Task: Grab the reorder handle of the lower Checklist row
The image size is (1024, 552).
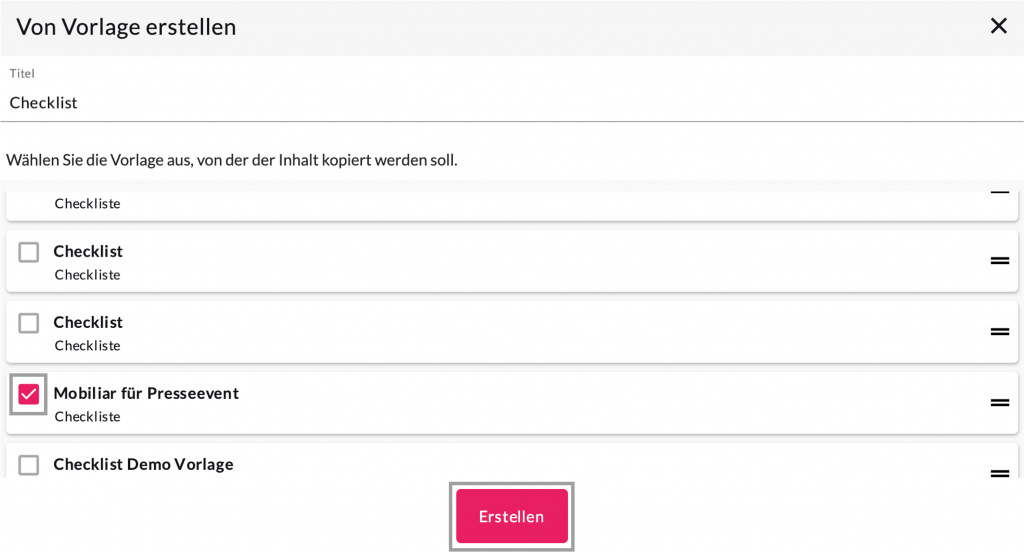Action: pos(999,332)
